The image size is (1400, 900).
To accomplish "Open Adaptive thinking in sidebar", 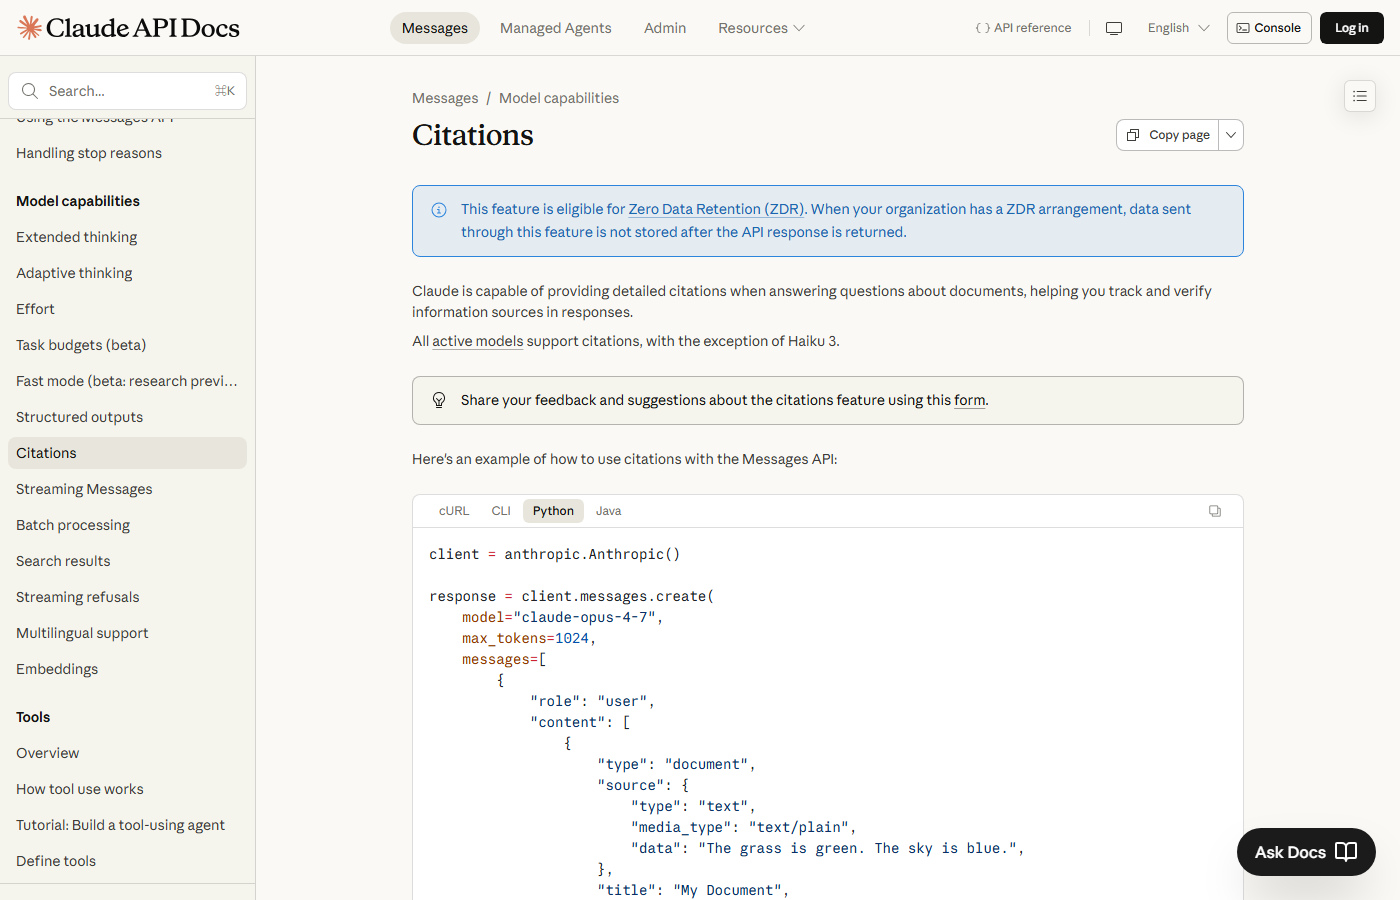I will (x=127, y=273).
